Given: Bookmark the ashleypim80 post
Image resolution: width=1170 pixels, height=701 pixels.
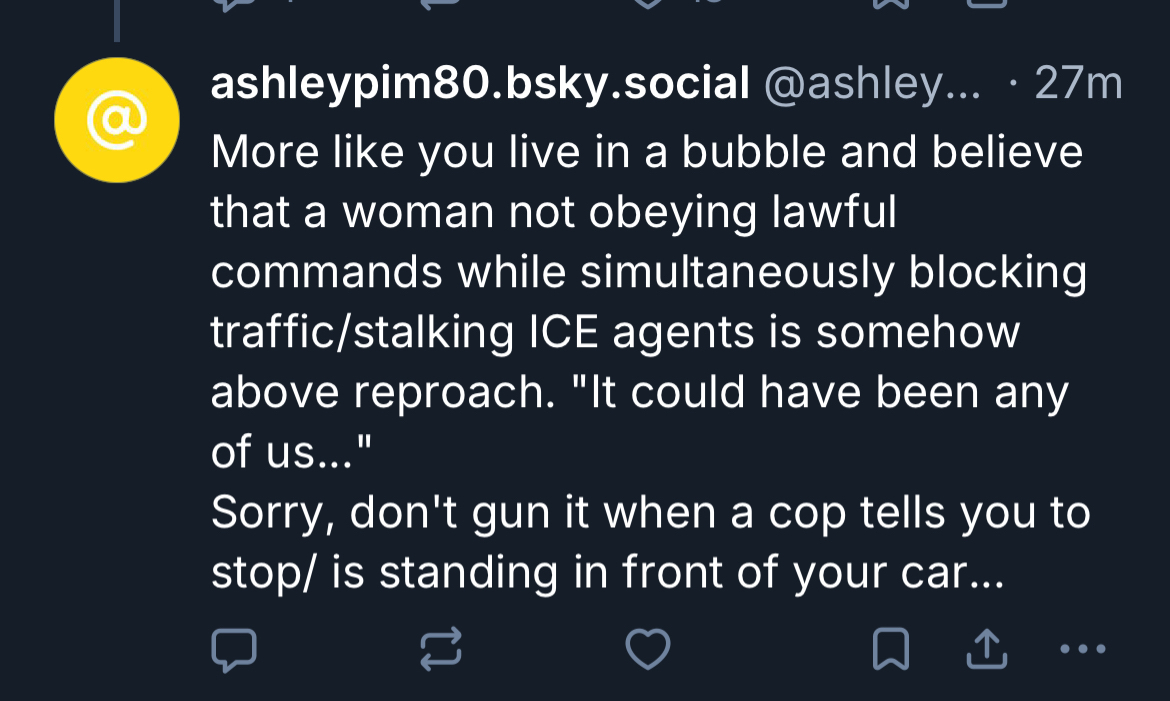Looking at the screenshot, I should 889,650.
